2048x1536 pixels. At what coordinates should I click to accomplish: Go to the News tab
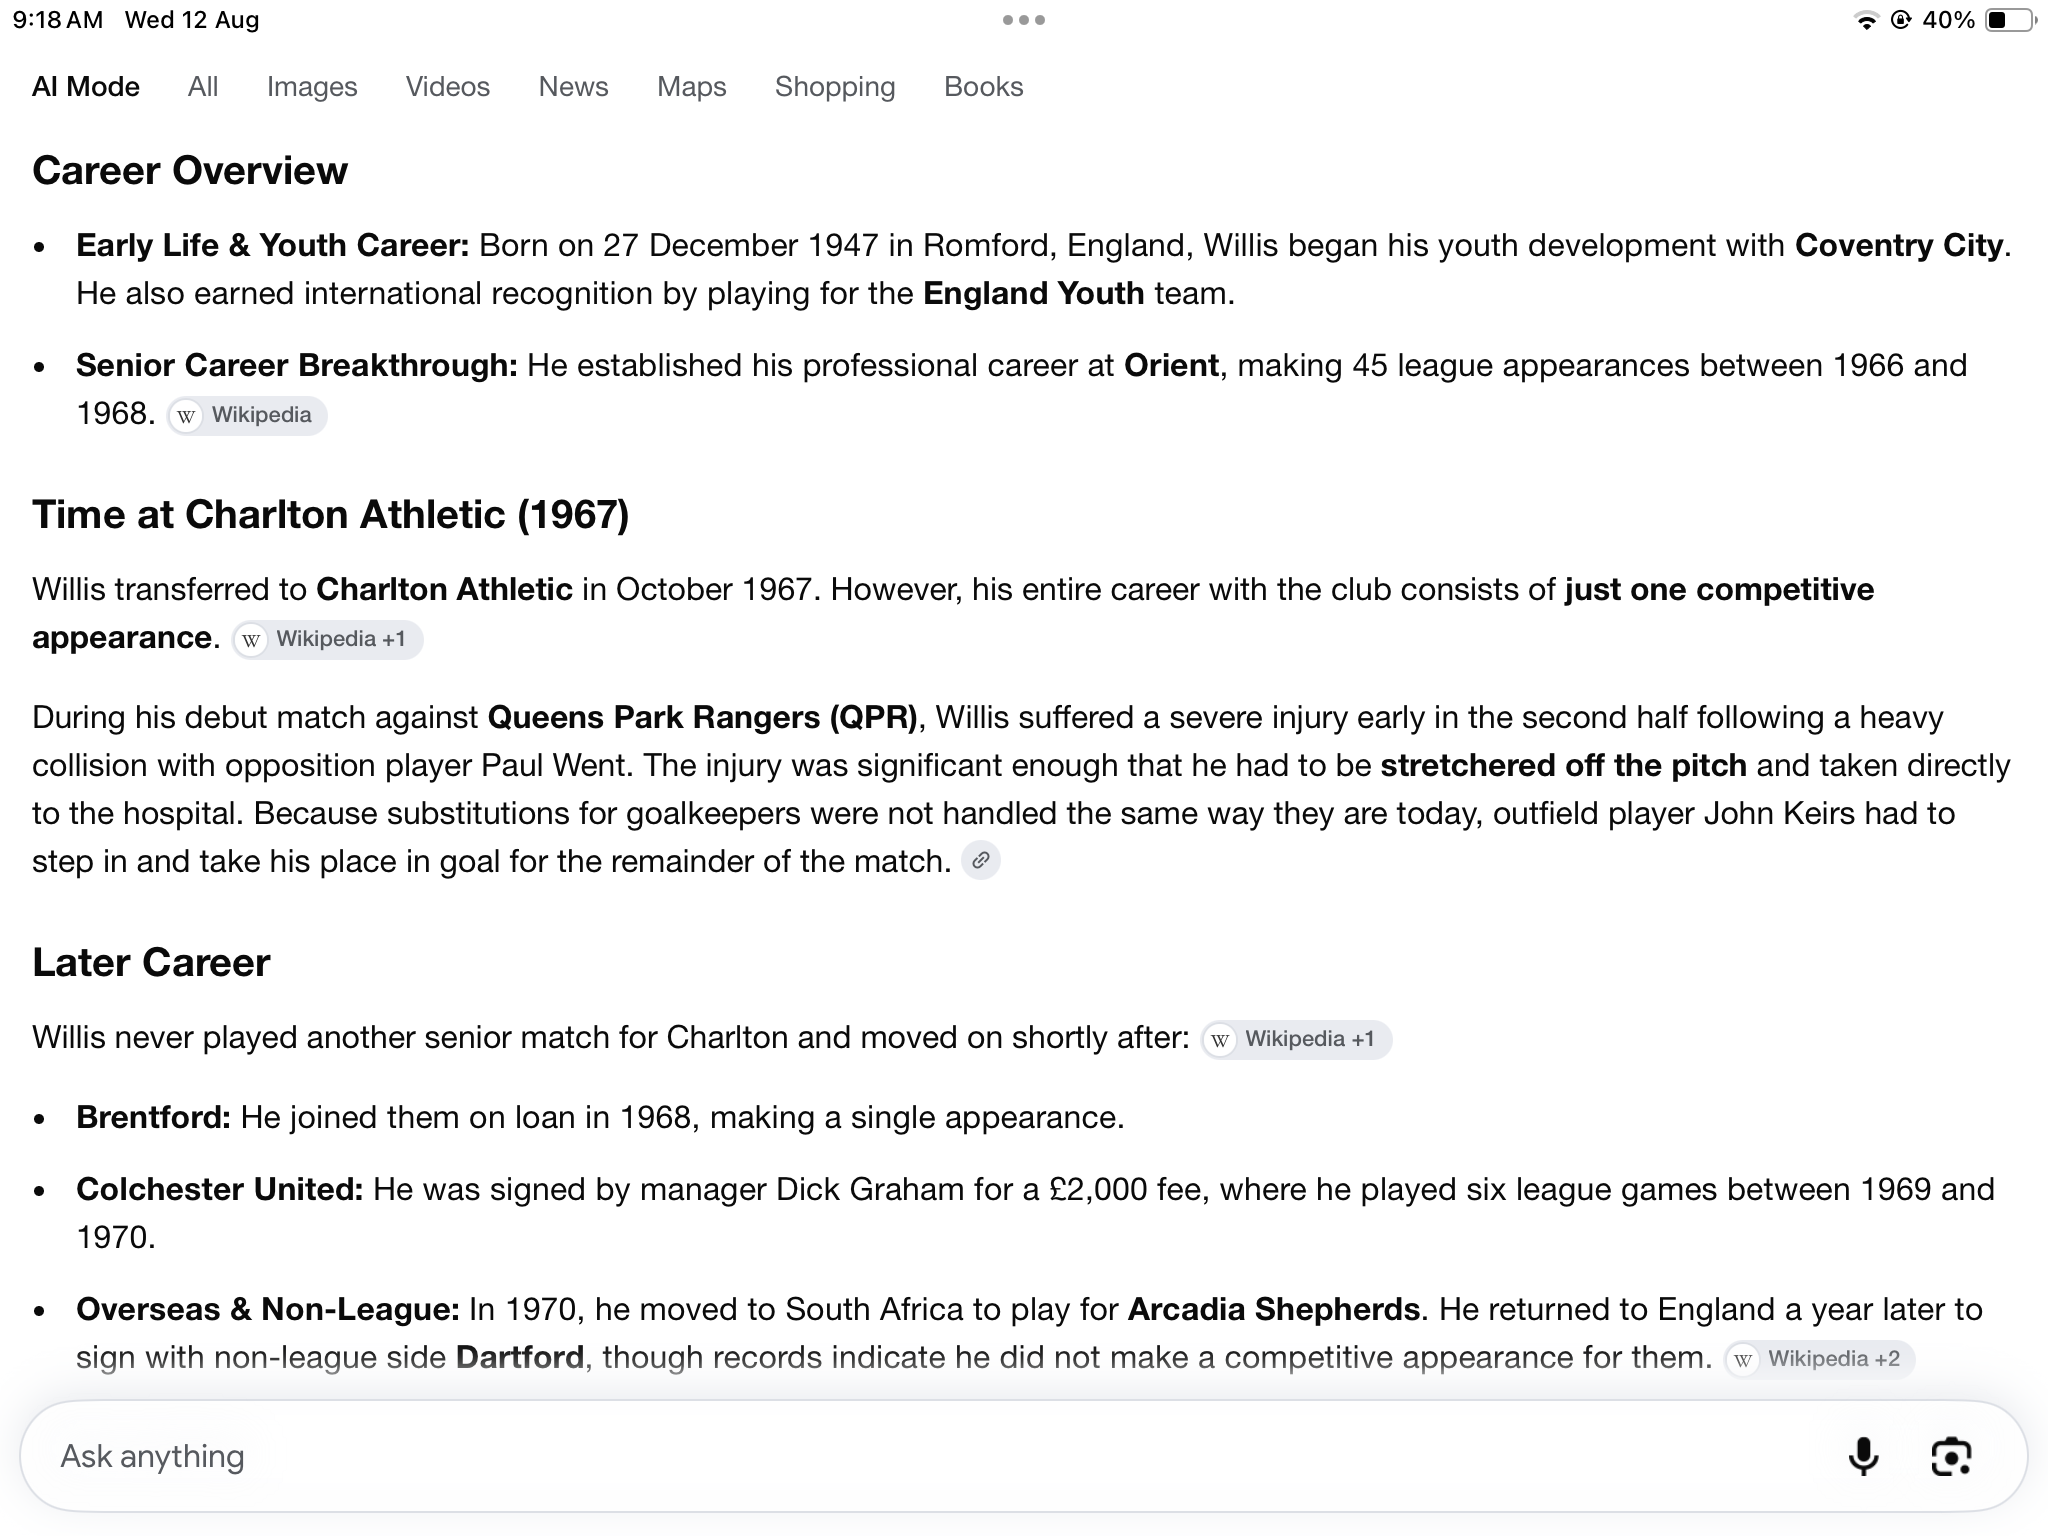(x=573, y=87)
